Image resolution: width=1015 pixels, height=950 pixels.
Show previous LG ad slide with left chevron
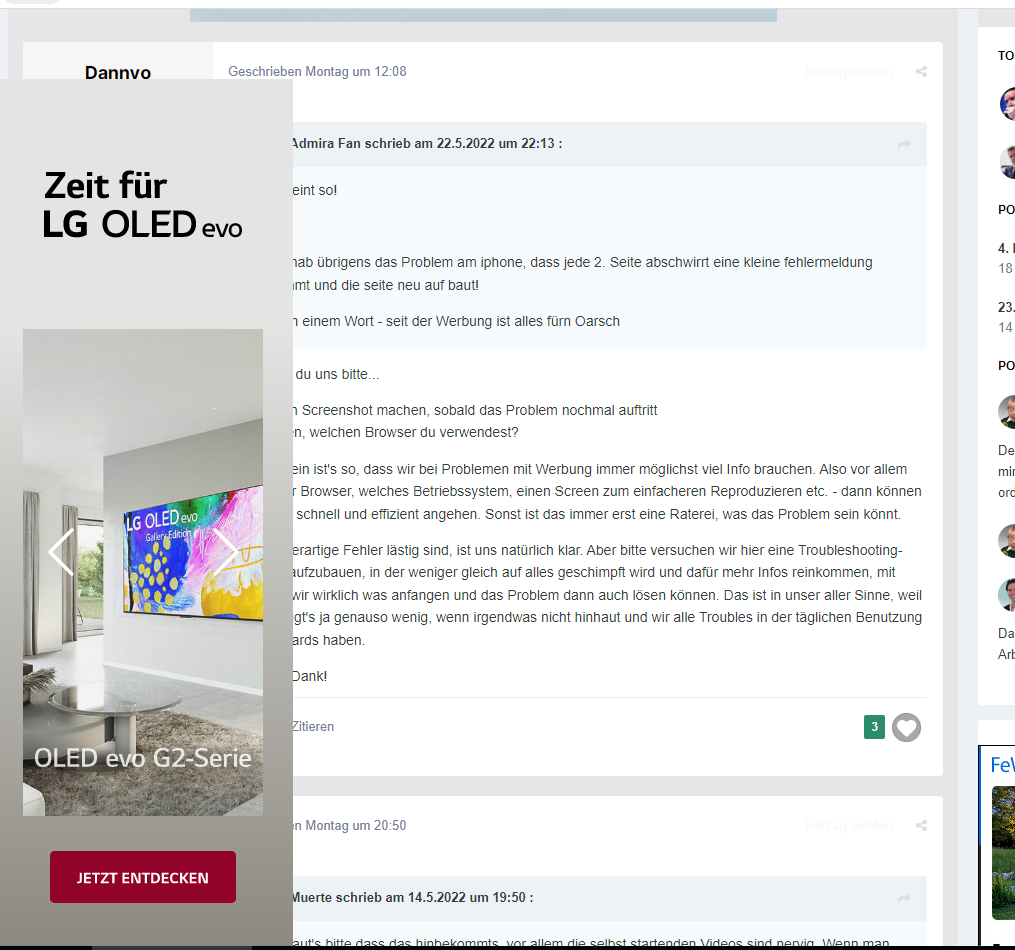click(62, 552)
